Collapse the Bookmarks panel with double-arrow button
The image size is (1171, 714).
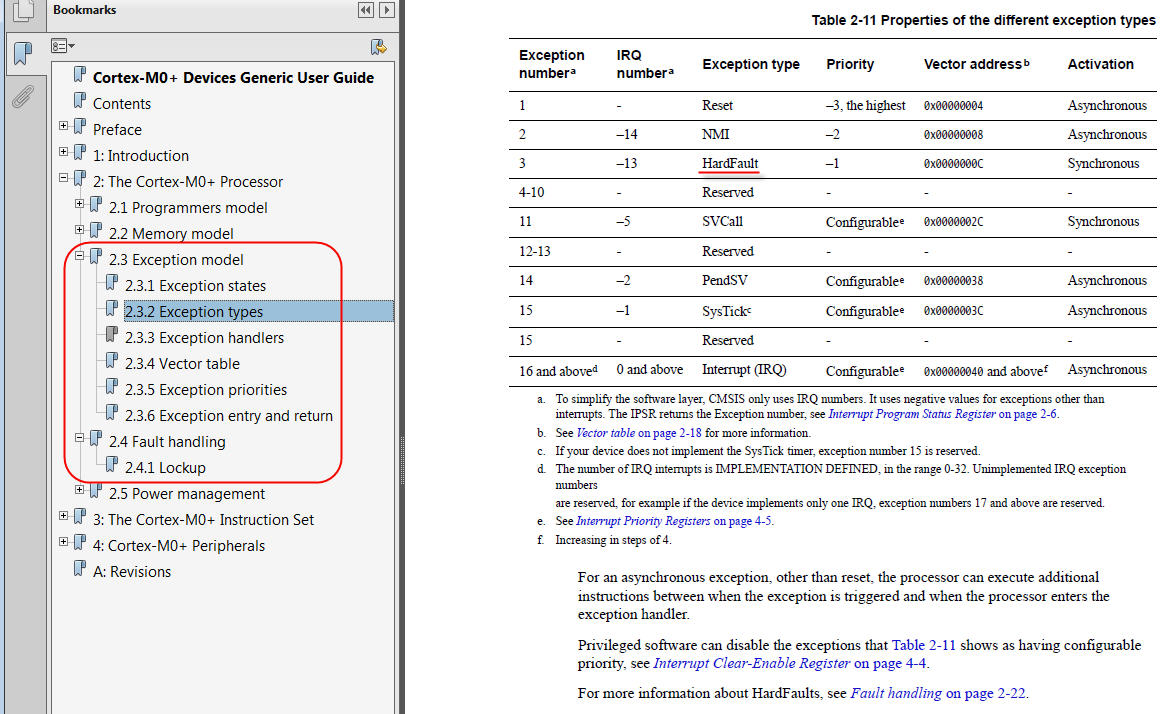coord(365,10)
